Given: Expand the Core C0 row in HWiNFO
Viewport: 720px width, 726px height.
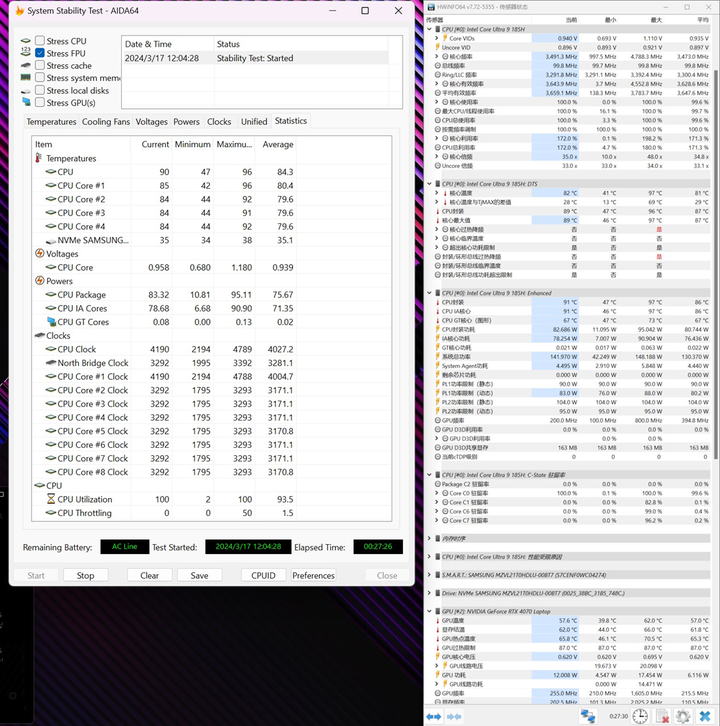Looking at the screenshot, I should click(437, 493).
